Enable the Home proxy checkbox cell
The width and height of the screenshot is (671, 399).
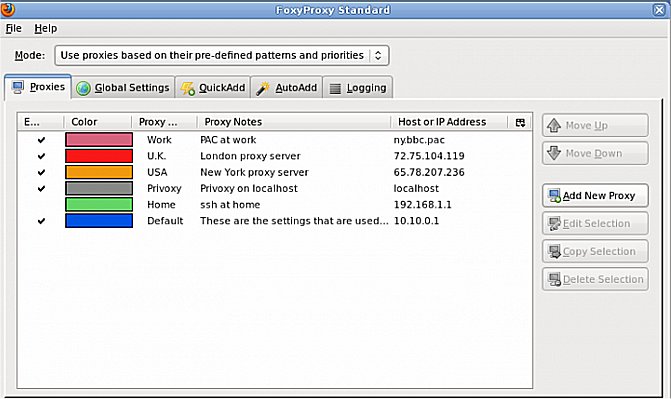[x=41, y=205]
